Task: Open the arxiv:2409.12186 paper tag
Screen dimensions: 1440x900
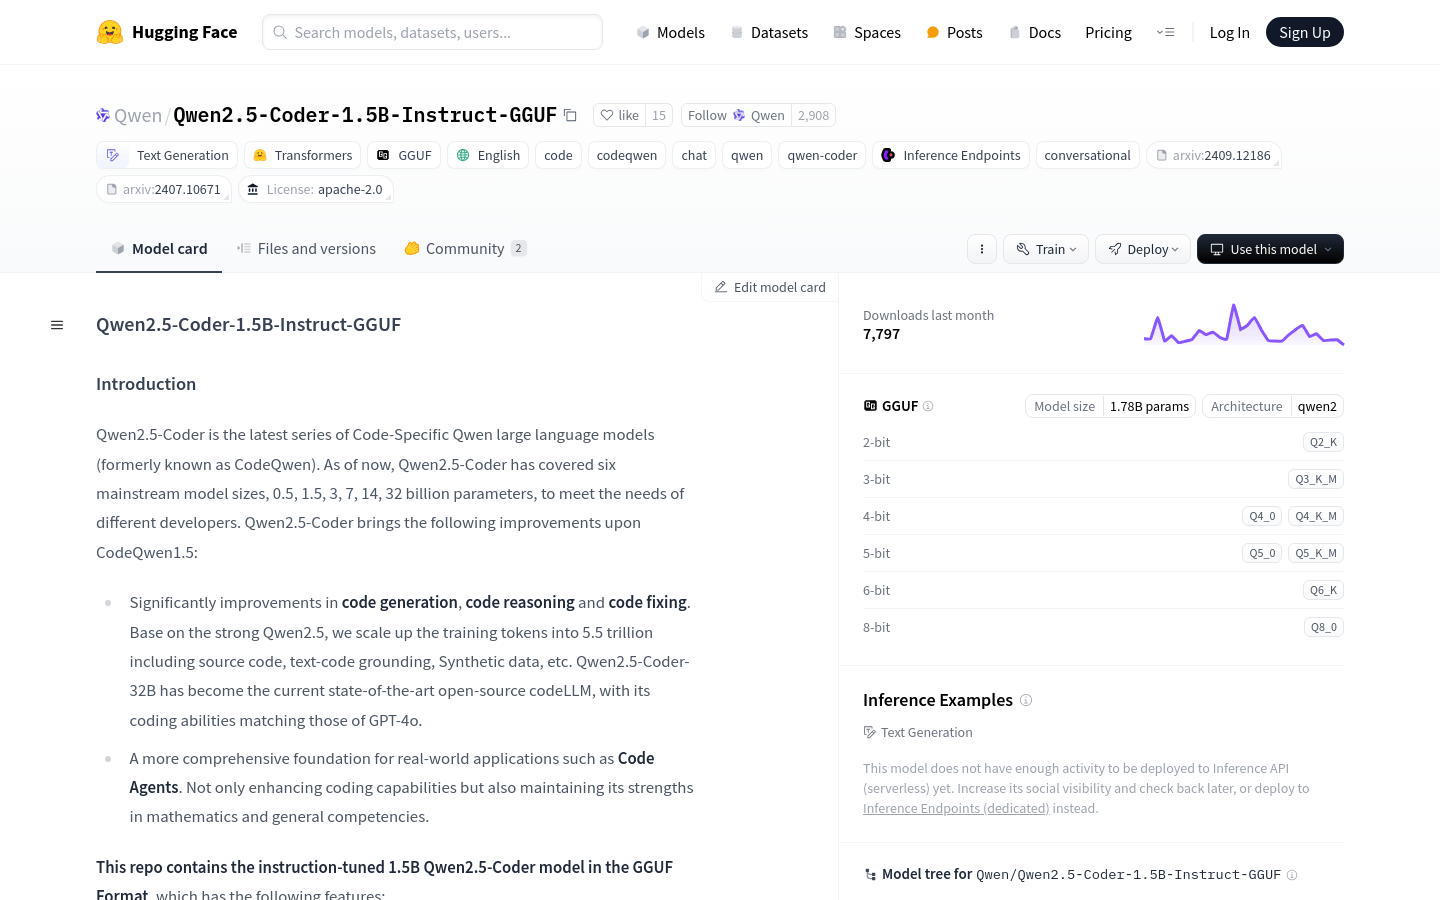Action: point(1213,155)
